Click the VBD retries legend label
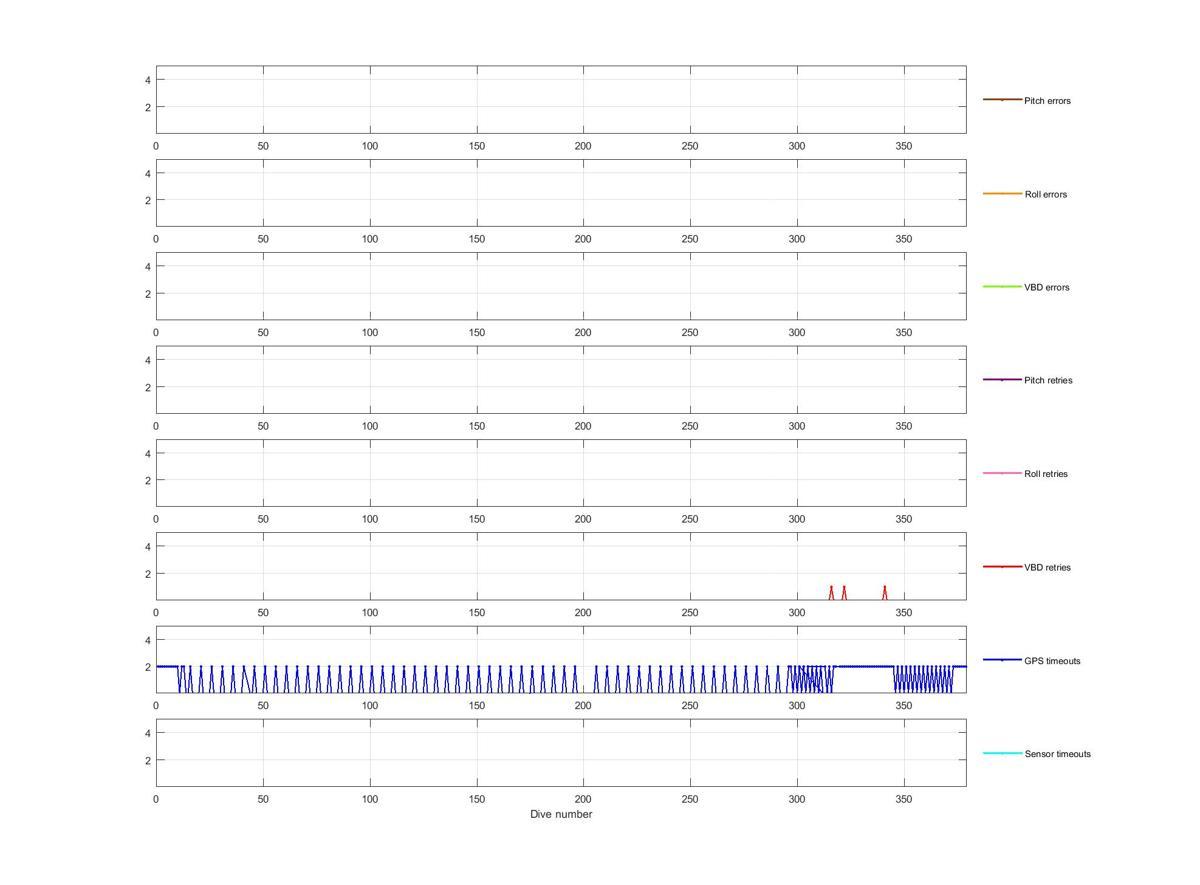 [x=1047, y=567]
